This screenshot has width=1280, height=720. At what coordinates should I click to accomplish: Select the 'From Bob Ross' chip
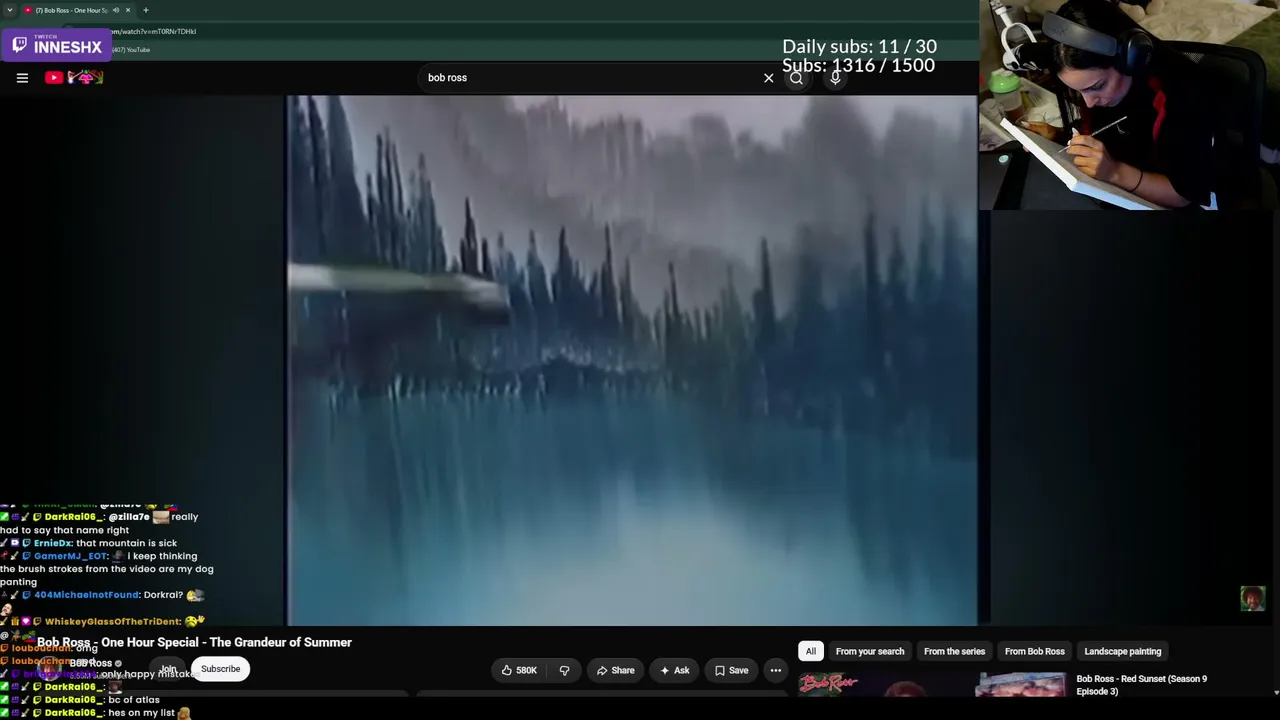point(1034,652)
